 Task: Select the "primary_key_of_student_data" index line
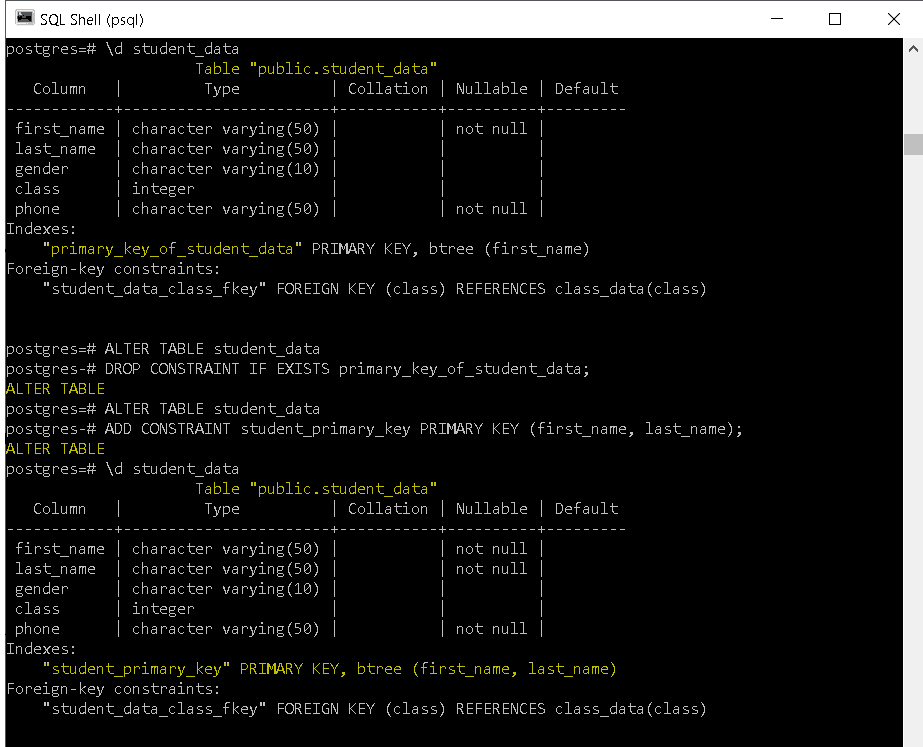pos(316,249)
